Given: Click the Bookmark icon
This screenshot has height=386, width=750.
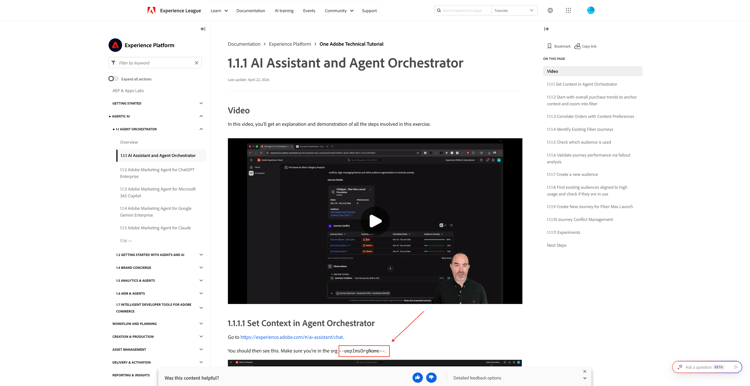Looking at the screenshot, I should [549, 46].
